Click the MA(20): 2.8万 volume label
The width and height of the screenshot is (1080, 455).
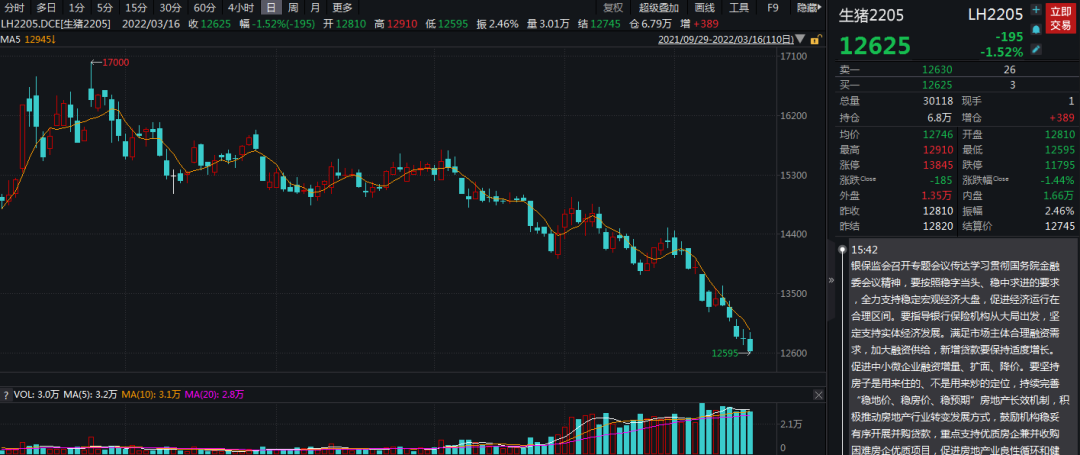214,395
